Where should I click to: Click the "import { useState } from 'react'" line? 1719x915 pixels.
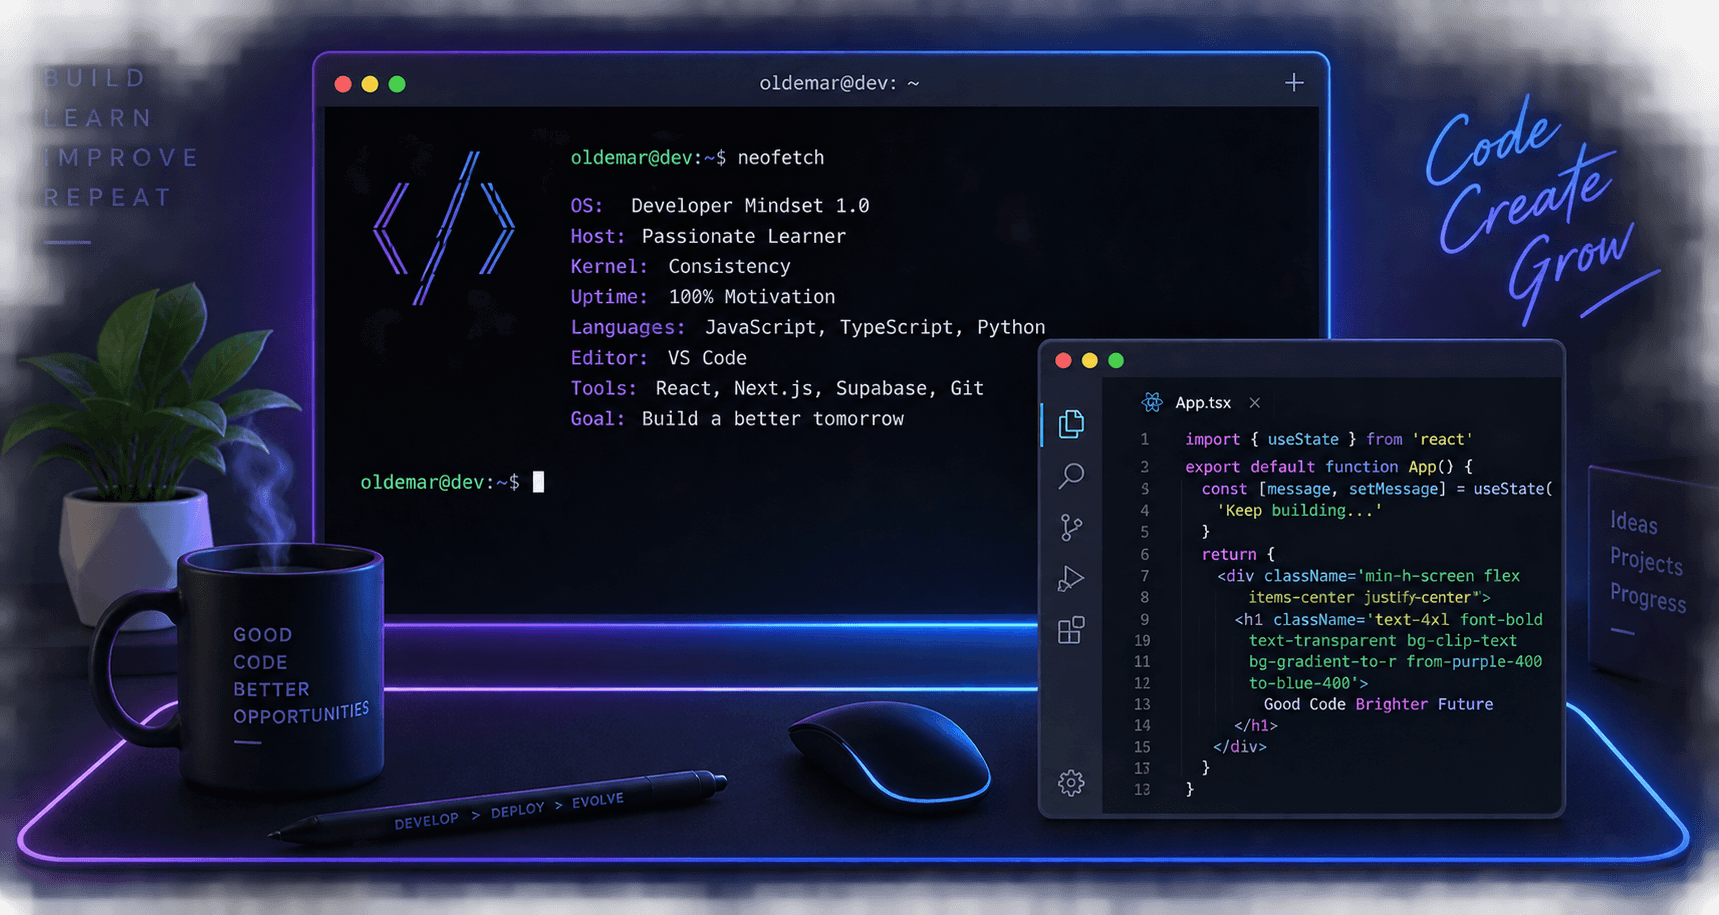[x=1329, y=439]
